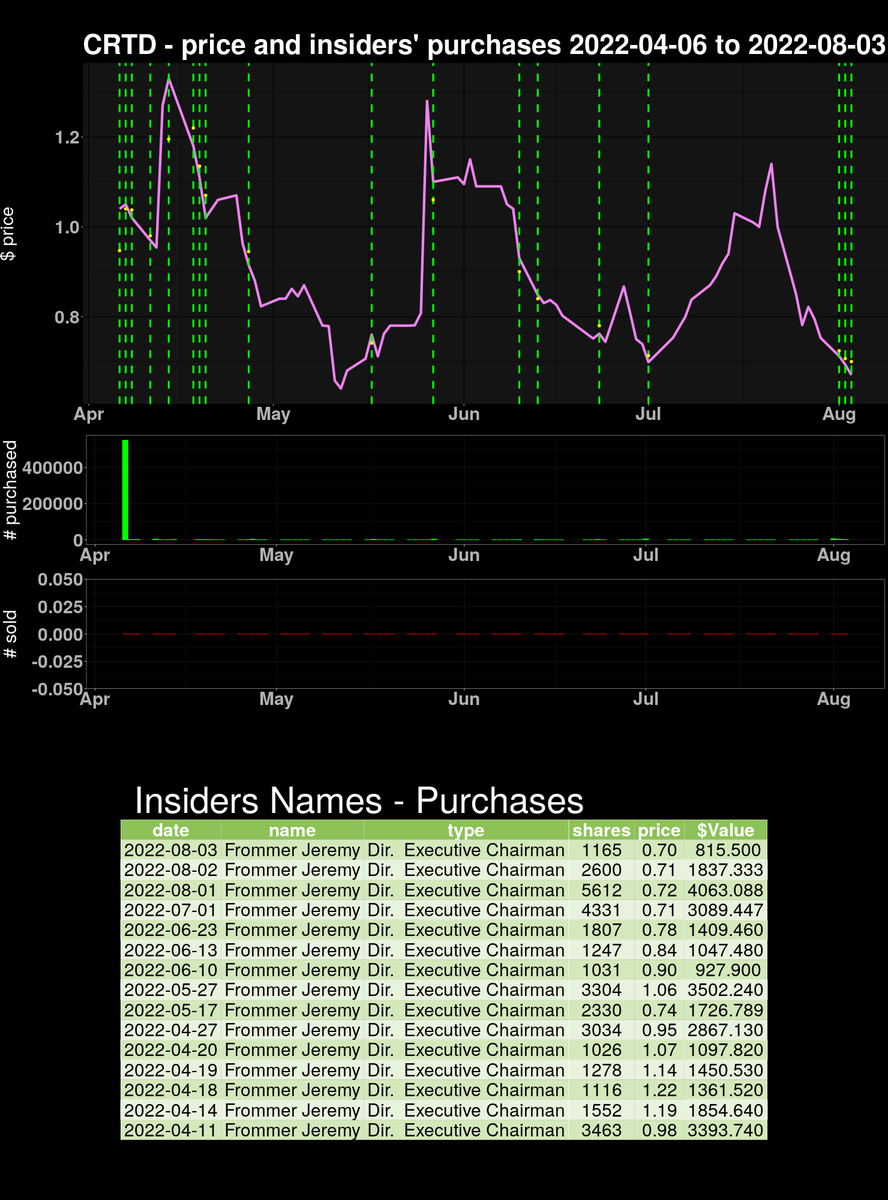
Task: Select the date cell 2022-04-18
Action: (171, 1090)
